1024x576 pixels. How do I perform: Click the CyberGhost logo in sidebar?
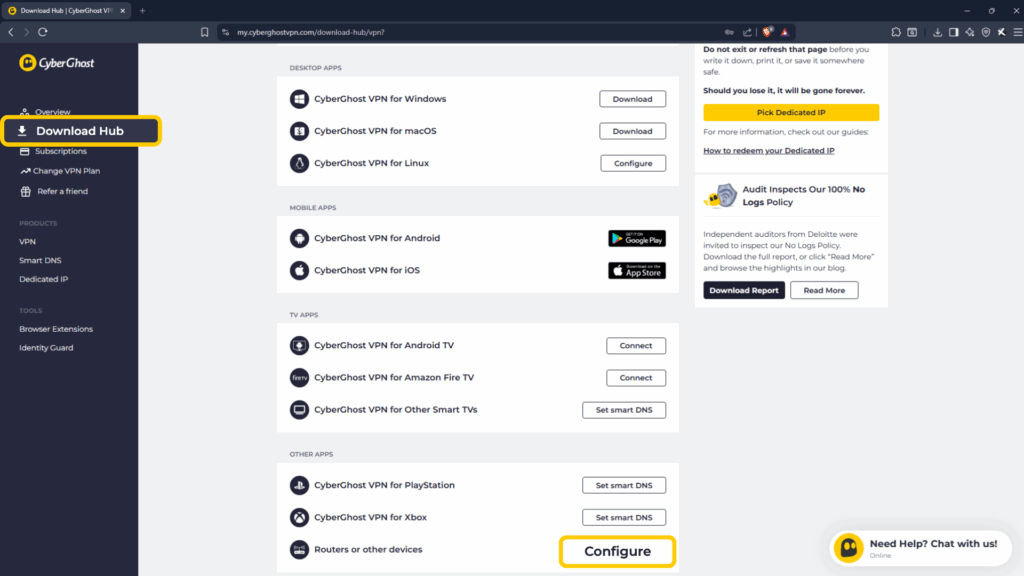click(x=57, y=63)
